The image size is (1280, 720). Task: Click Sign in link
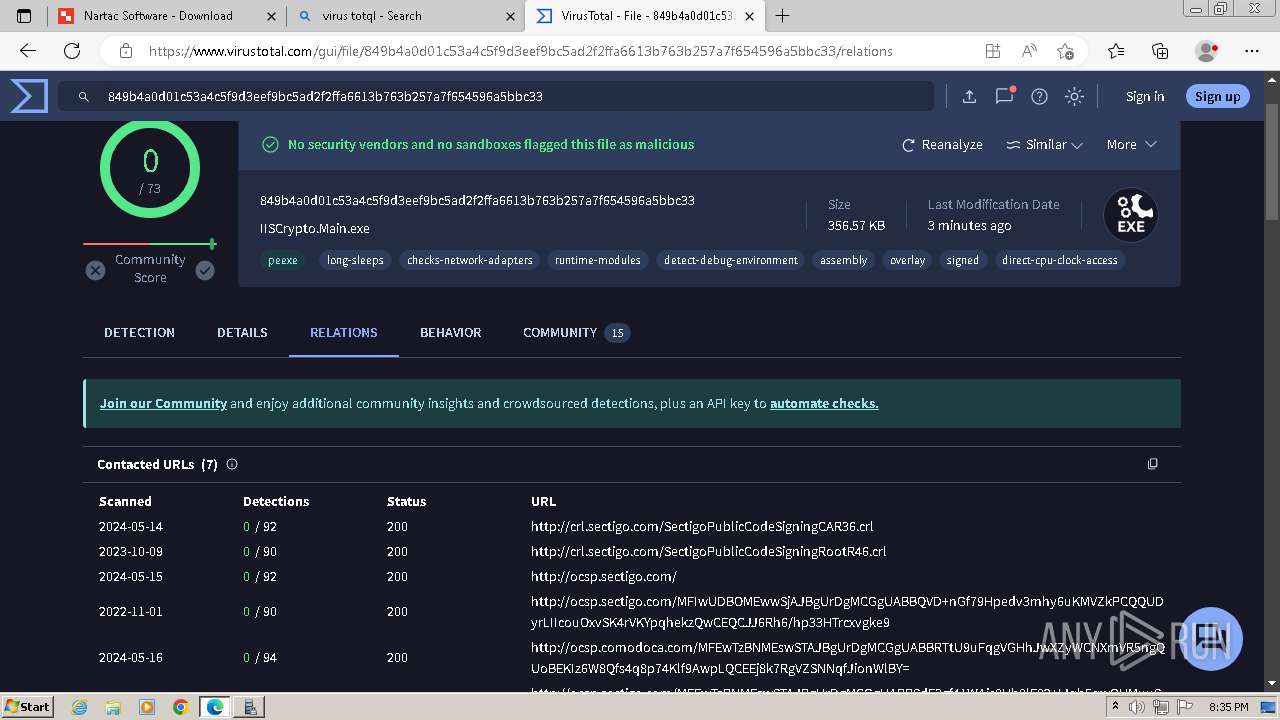pos(1145,96)
